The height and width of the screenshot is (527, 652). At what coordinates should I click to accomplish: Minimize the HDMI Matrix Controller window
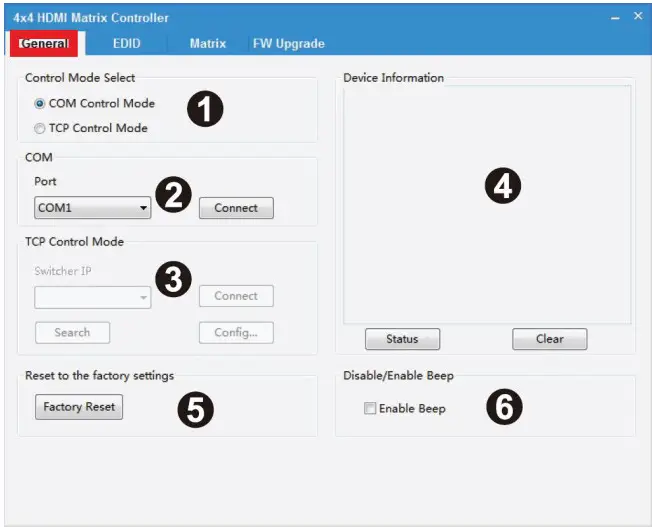[615, 17]
